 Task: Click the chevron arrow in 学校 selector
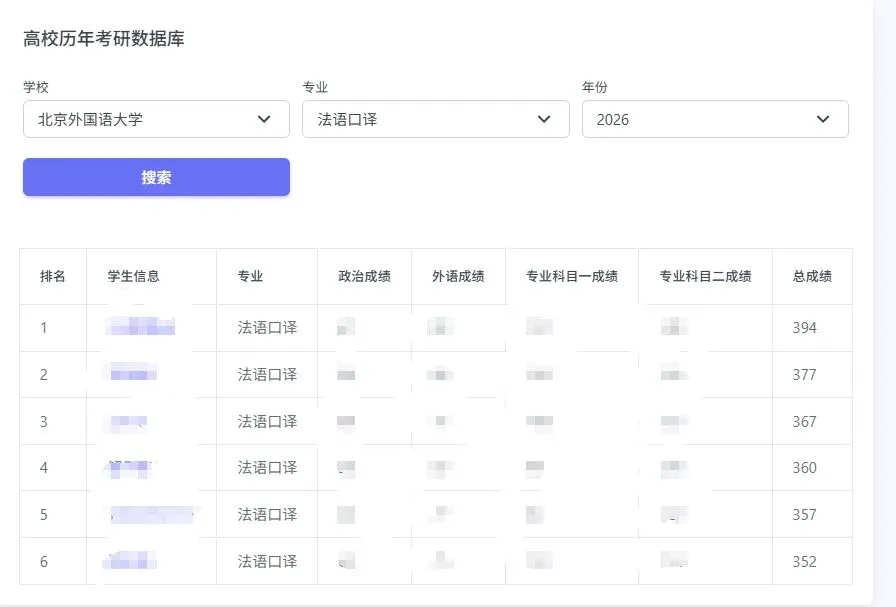click(264, 119)
